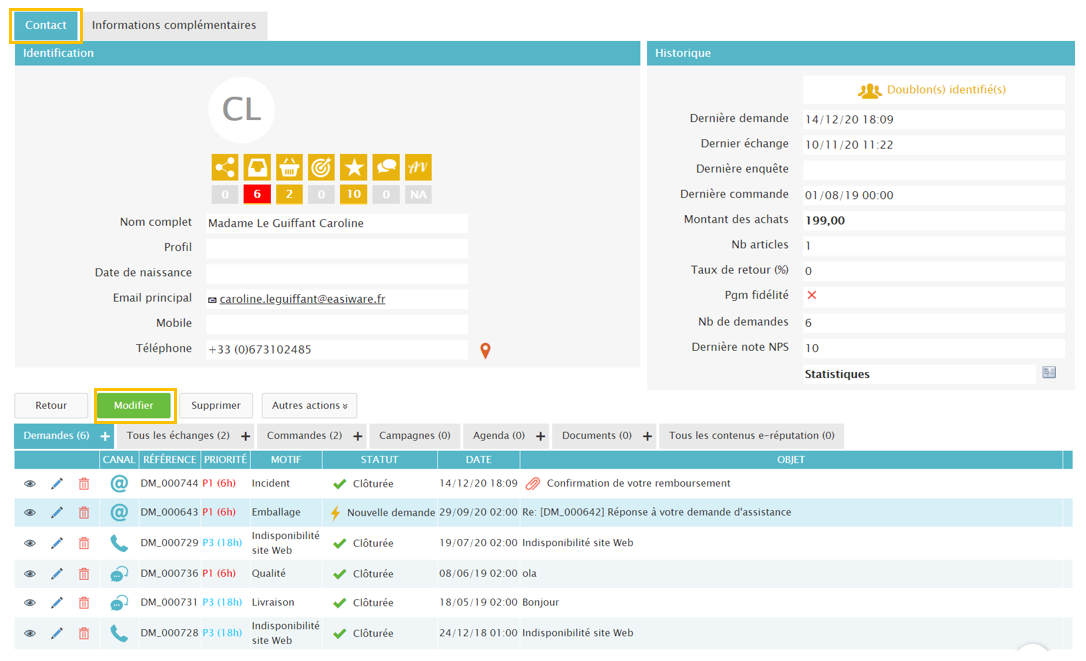Open the Tous les échanges tab
This screenshot has width=1086, height=661.
(x=178, y=436)
